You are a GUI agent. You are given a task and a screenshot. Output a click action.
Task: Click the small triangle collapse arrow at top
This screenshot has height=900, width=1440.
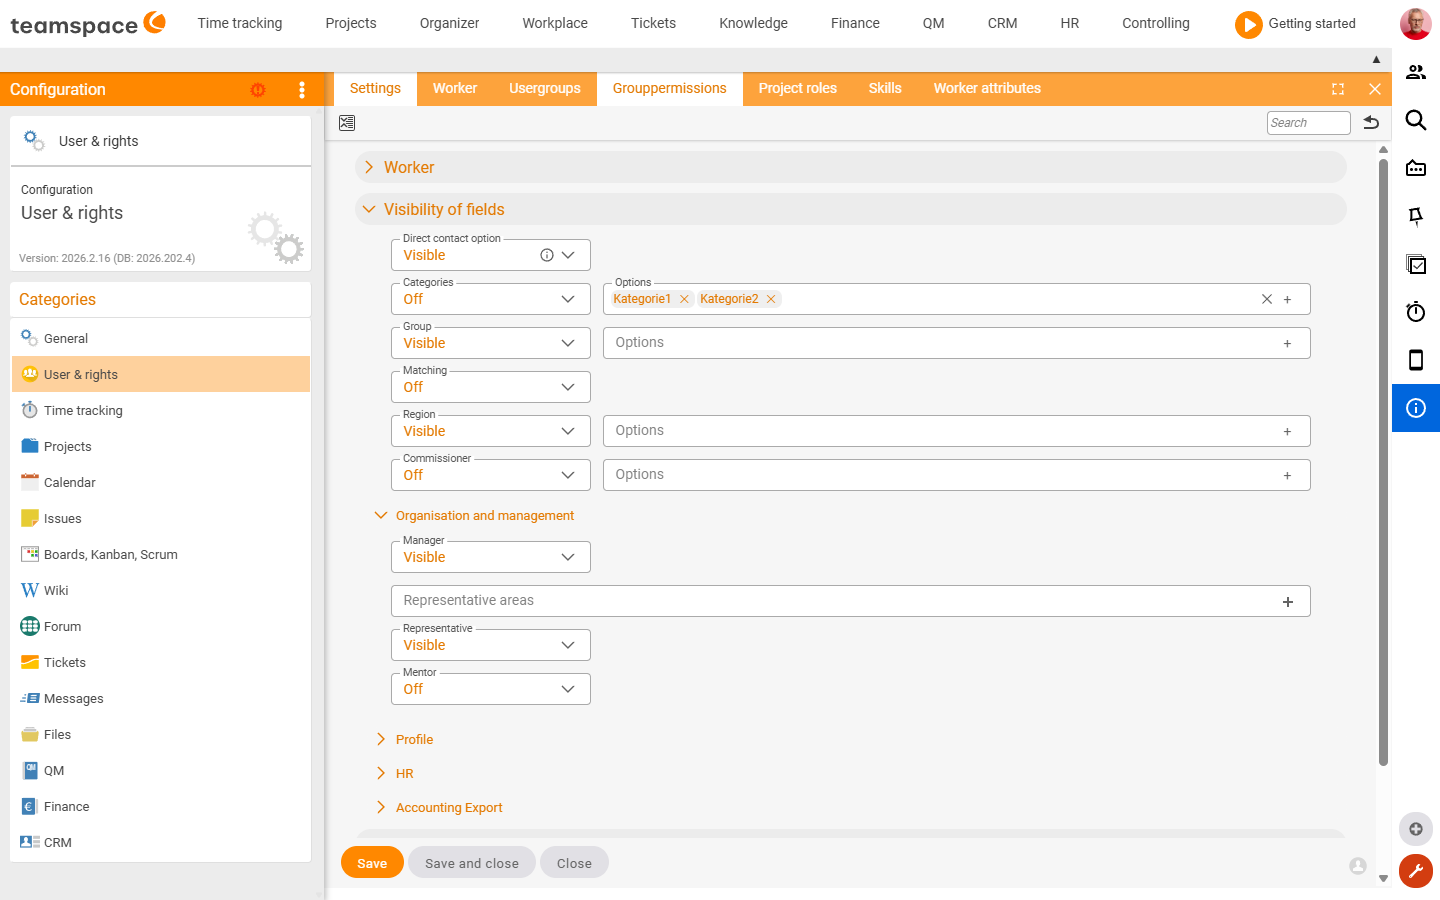tap(1376, 59)
